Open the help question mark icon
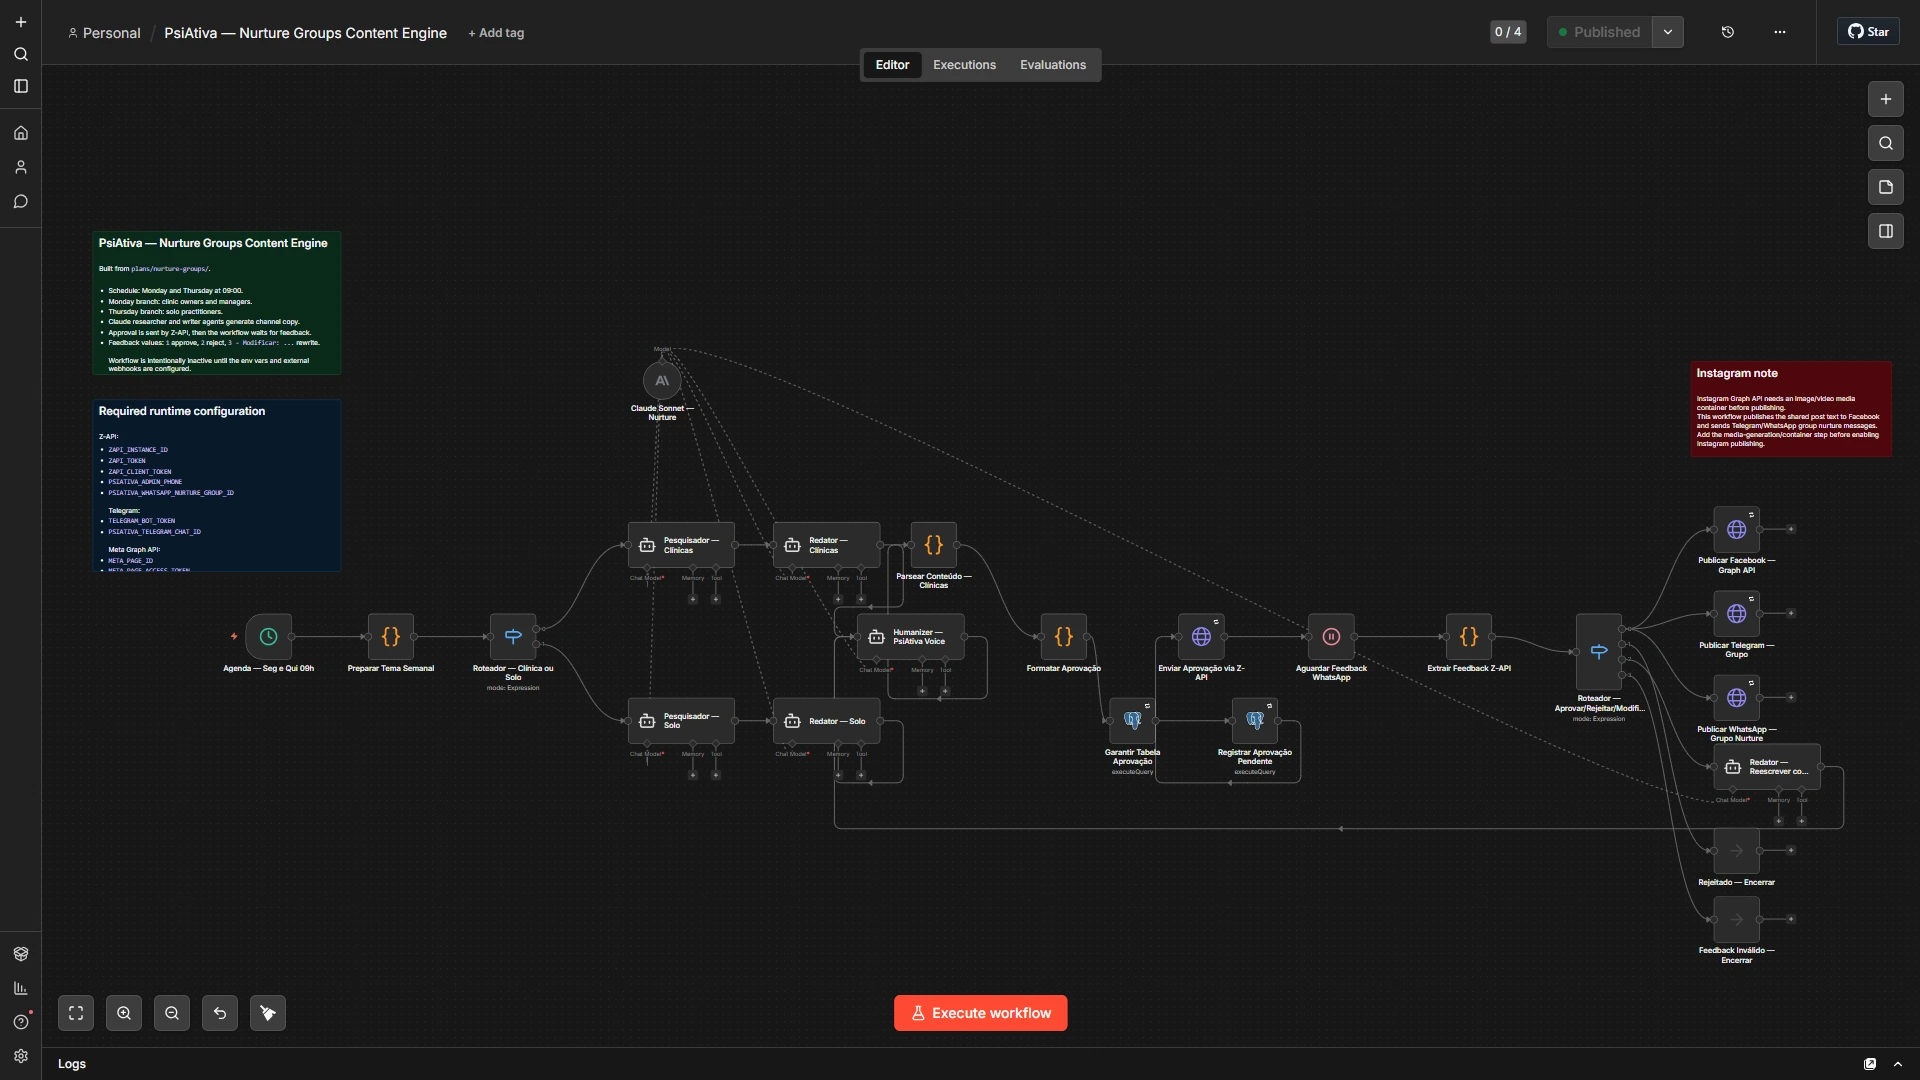This screenshot has width=1920, height=1080. [x=21, y=1022]
